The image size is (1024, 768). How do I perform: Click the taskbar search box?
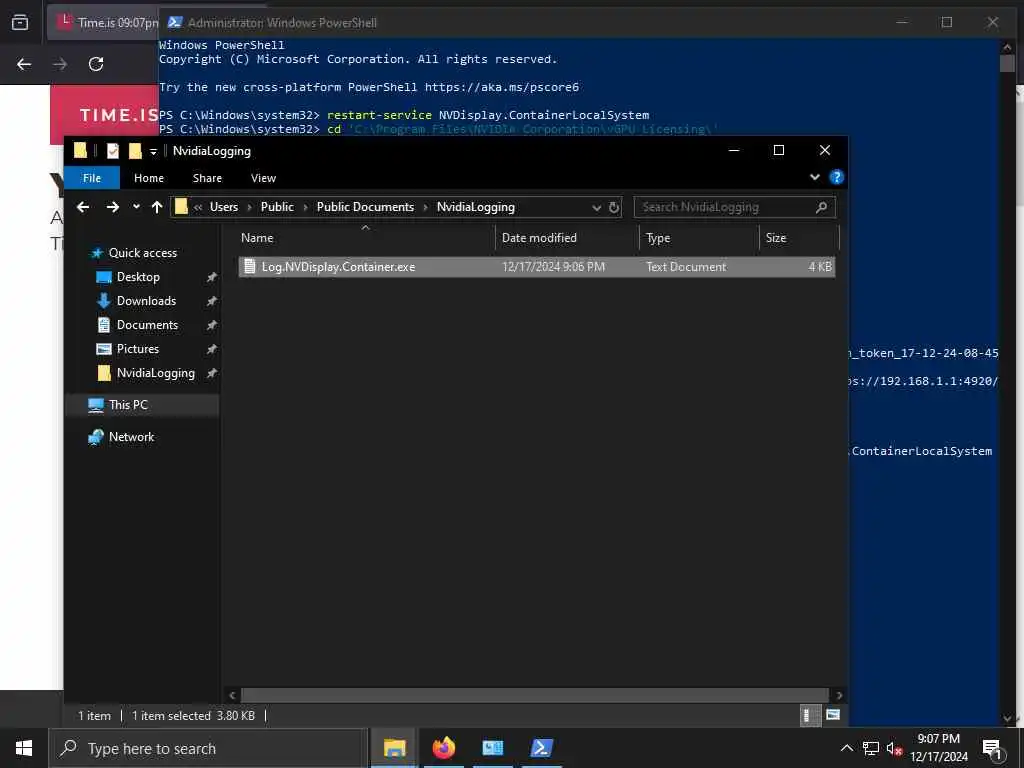pyautogui.click(x=208, y=748)
